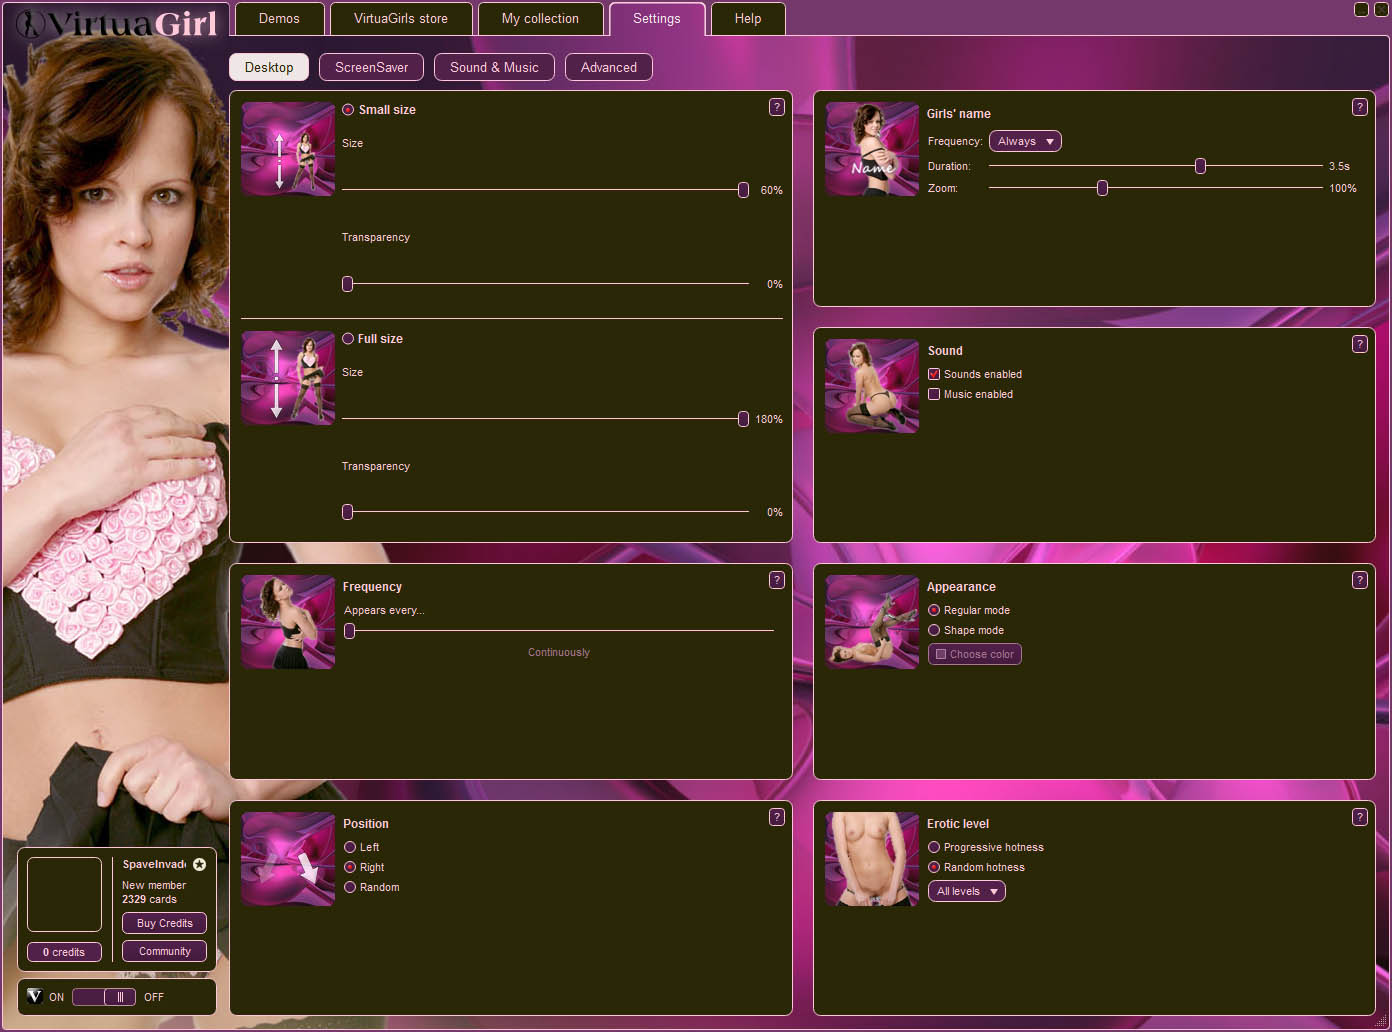Viewport: 1392px width, 1032px height.
Task: Click the Erotic level help icon
Action: tap(1359, 817)
